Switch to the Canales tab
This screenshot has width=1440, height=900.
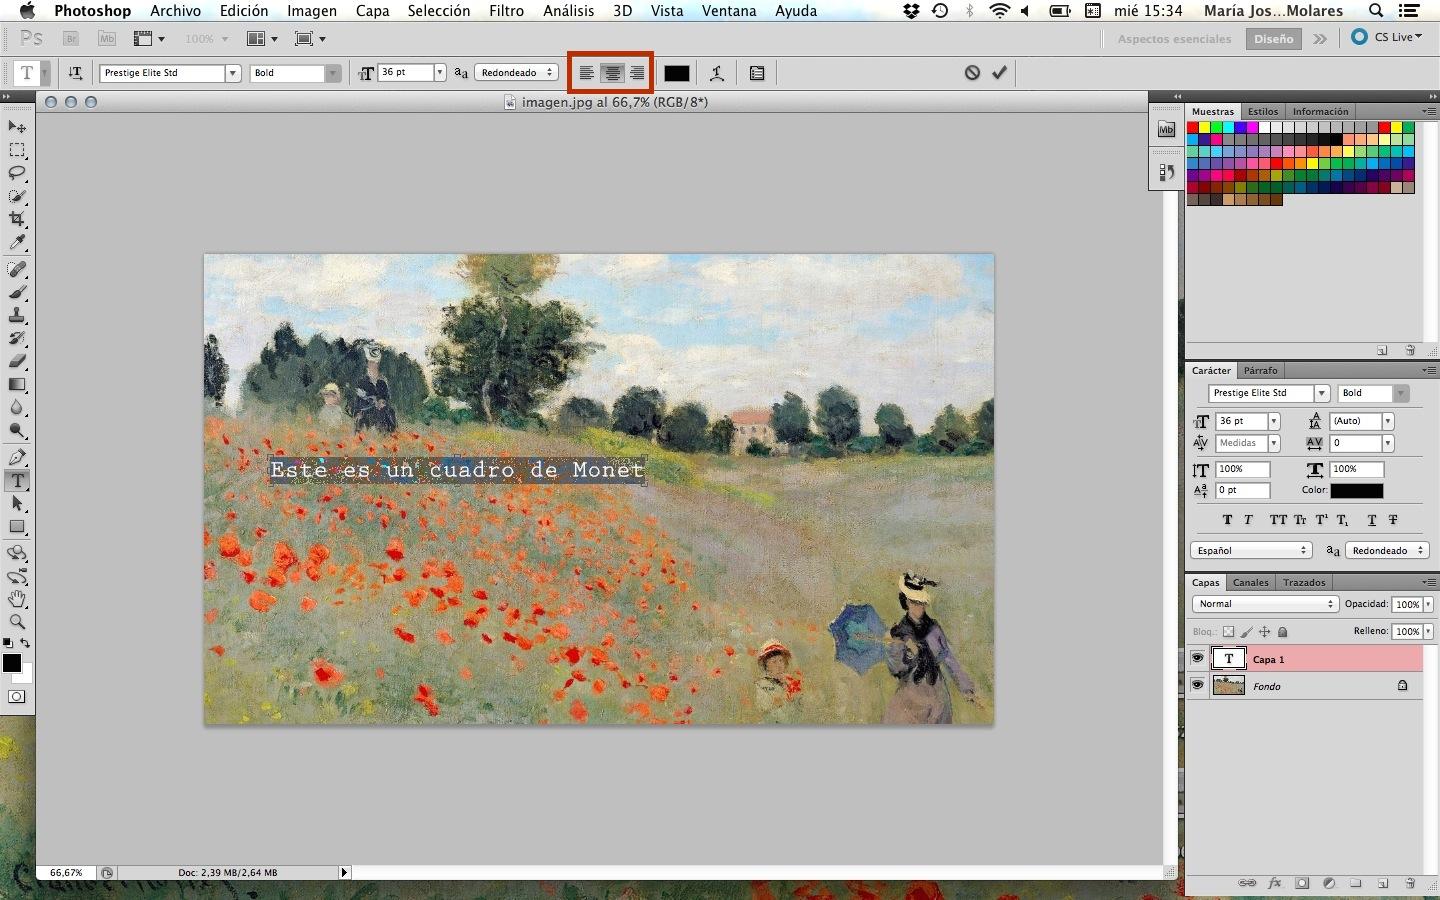tap(1250, 582)
